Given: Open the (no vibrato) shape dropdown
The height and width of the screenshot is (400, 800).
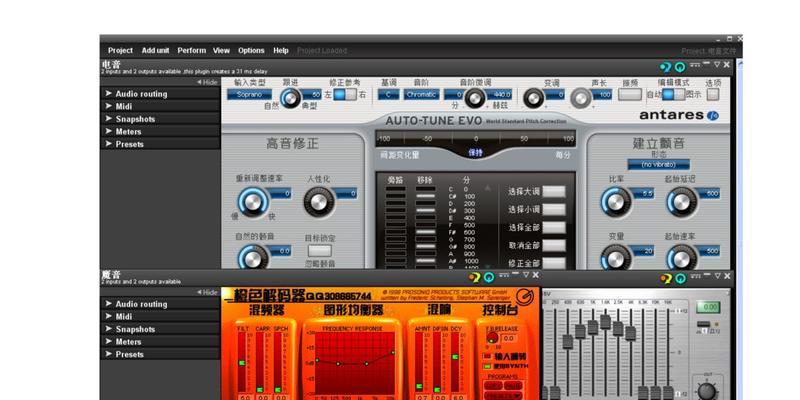Looking at the screenshot, I should (x=658, y=164).
